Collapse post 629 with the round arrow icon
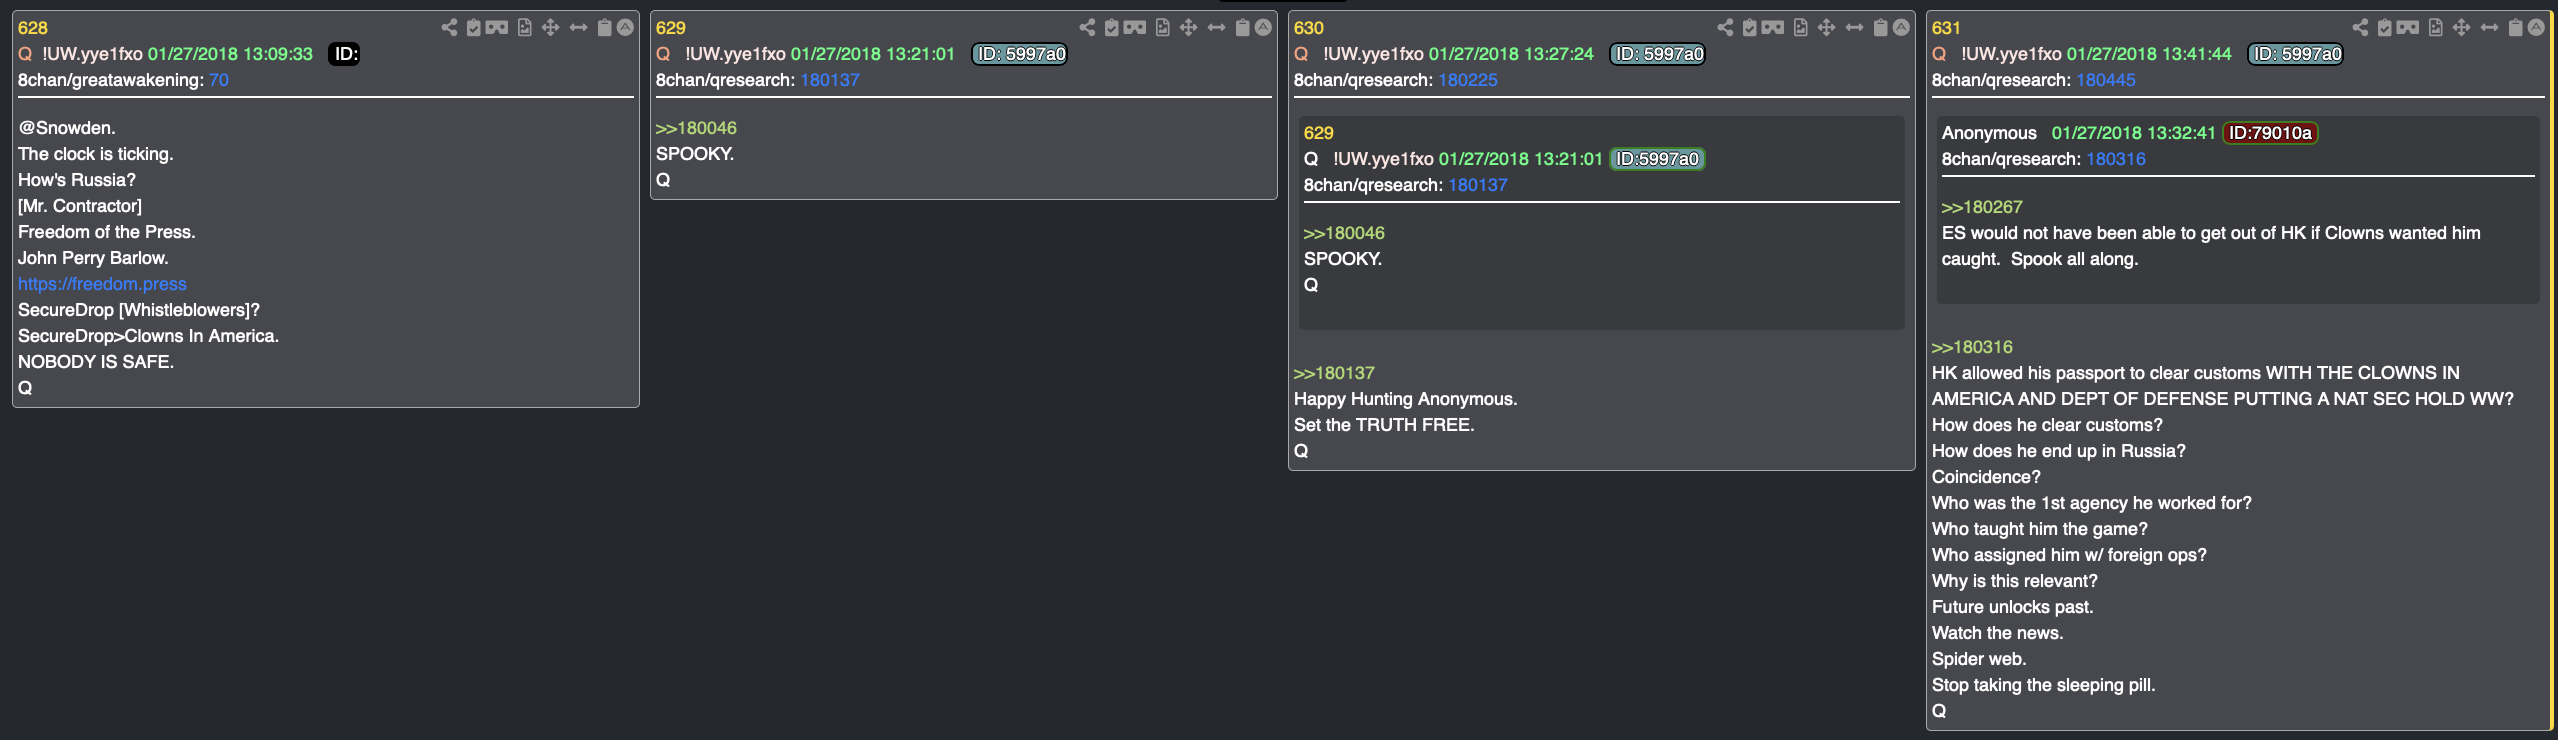The width and height of the screenshot is (2558, 740). tap(1263, 27)
